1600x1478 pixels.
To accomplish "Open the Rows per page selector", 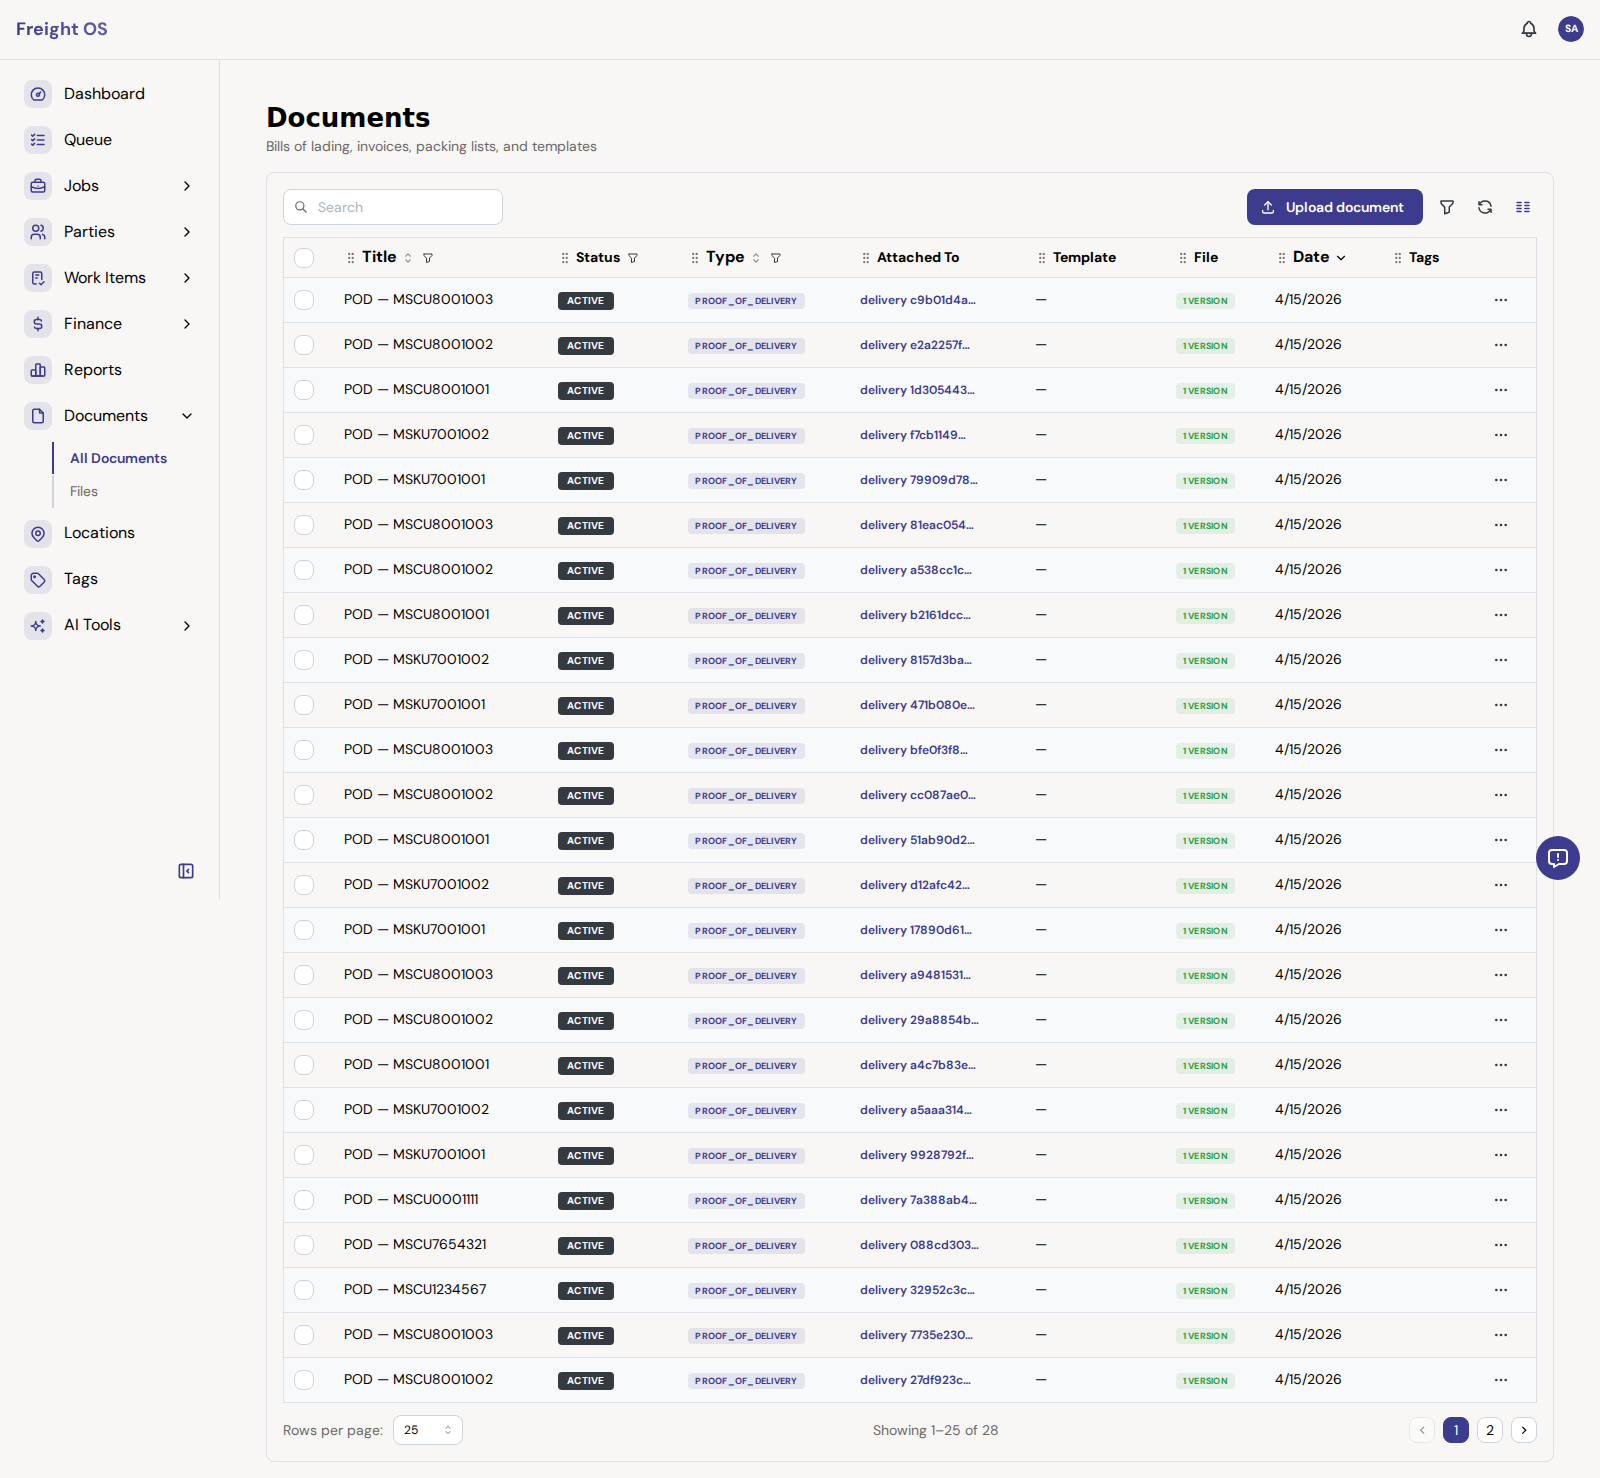I will click(427, 1430).
